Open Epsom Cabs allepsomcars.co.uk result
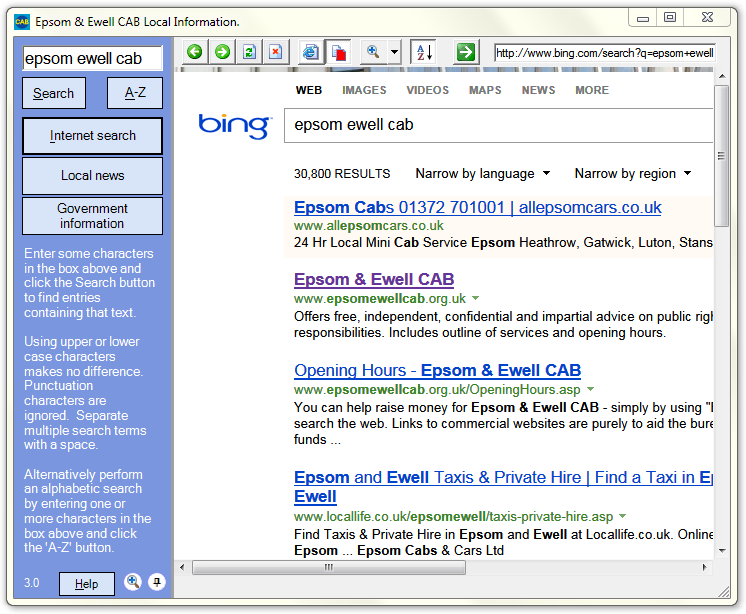Image resolution: width=746 pixels, height=614 pixels. [477, 207]
